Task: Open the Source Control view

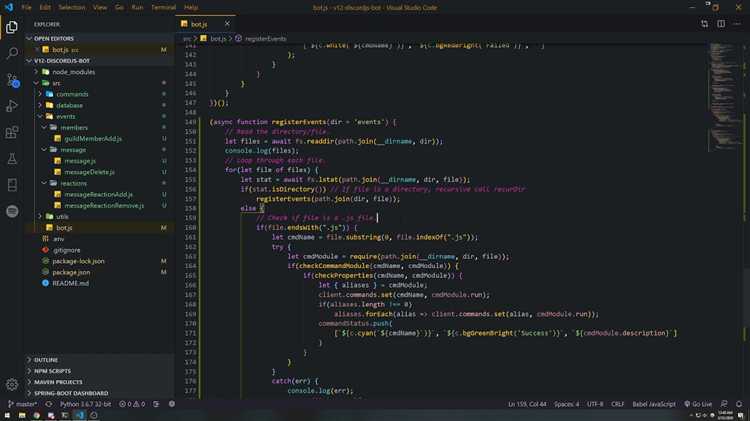Action: pyautogui.click(x=12, y=80)
